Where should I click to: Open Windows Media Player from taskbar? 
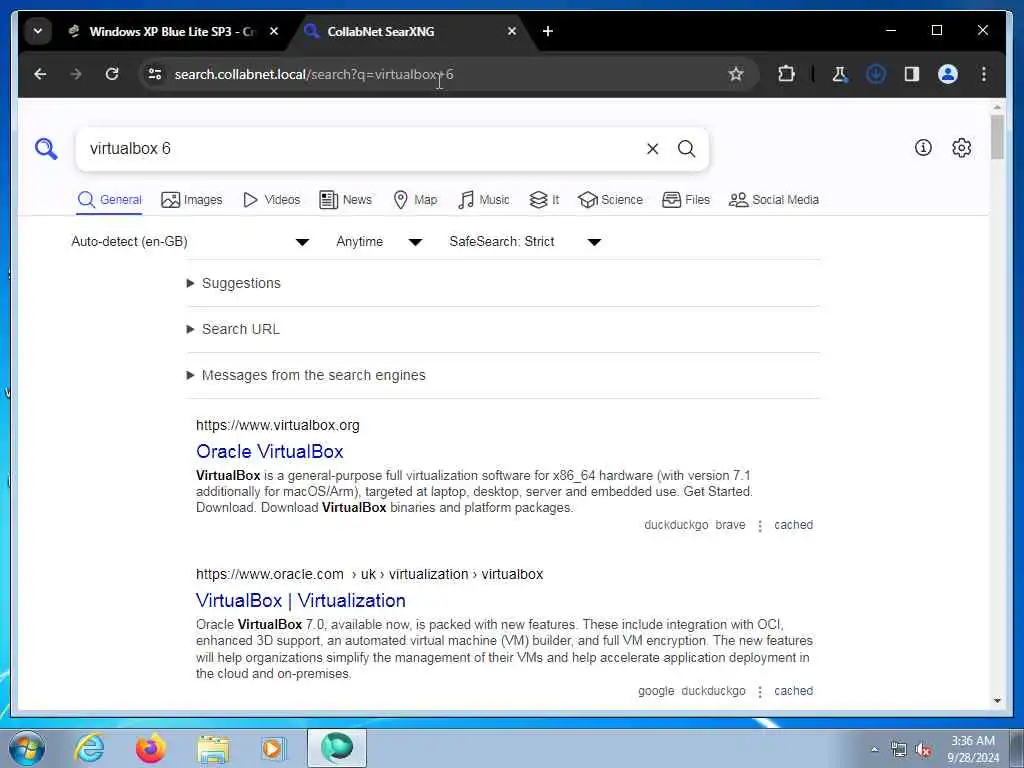[x=273, y=748]
